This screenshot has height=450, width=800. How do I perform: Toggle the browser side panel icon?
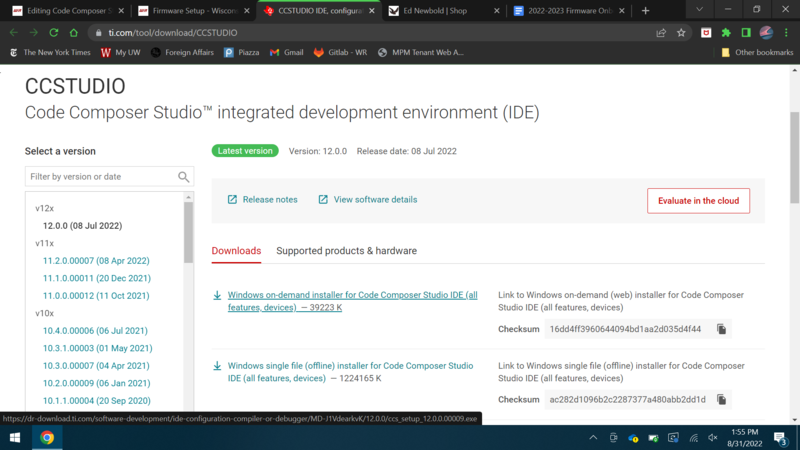746,33
